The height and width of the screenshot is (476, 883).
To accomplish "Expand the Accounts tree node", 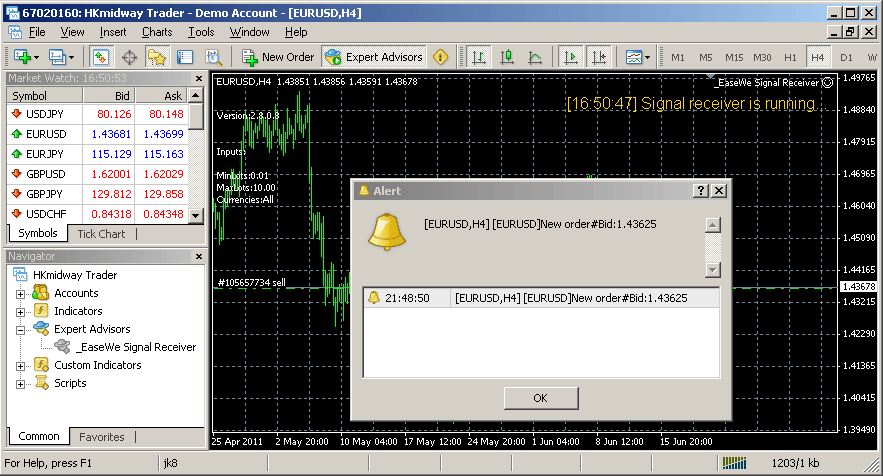I will click(x=20, y=294).
